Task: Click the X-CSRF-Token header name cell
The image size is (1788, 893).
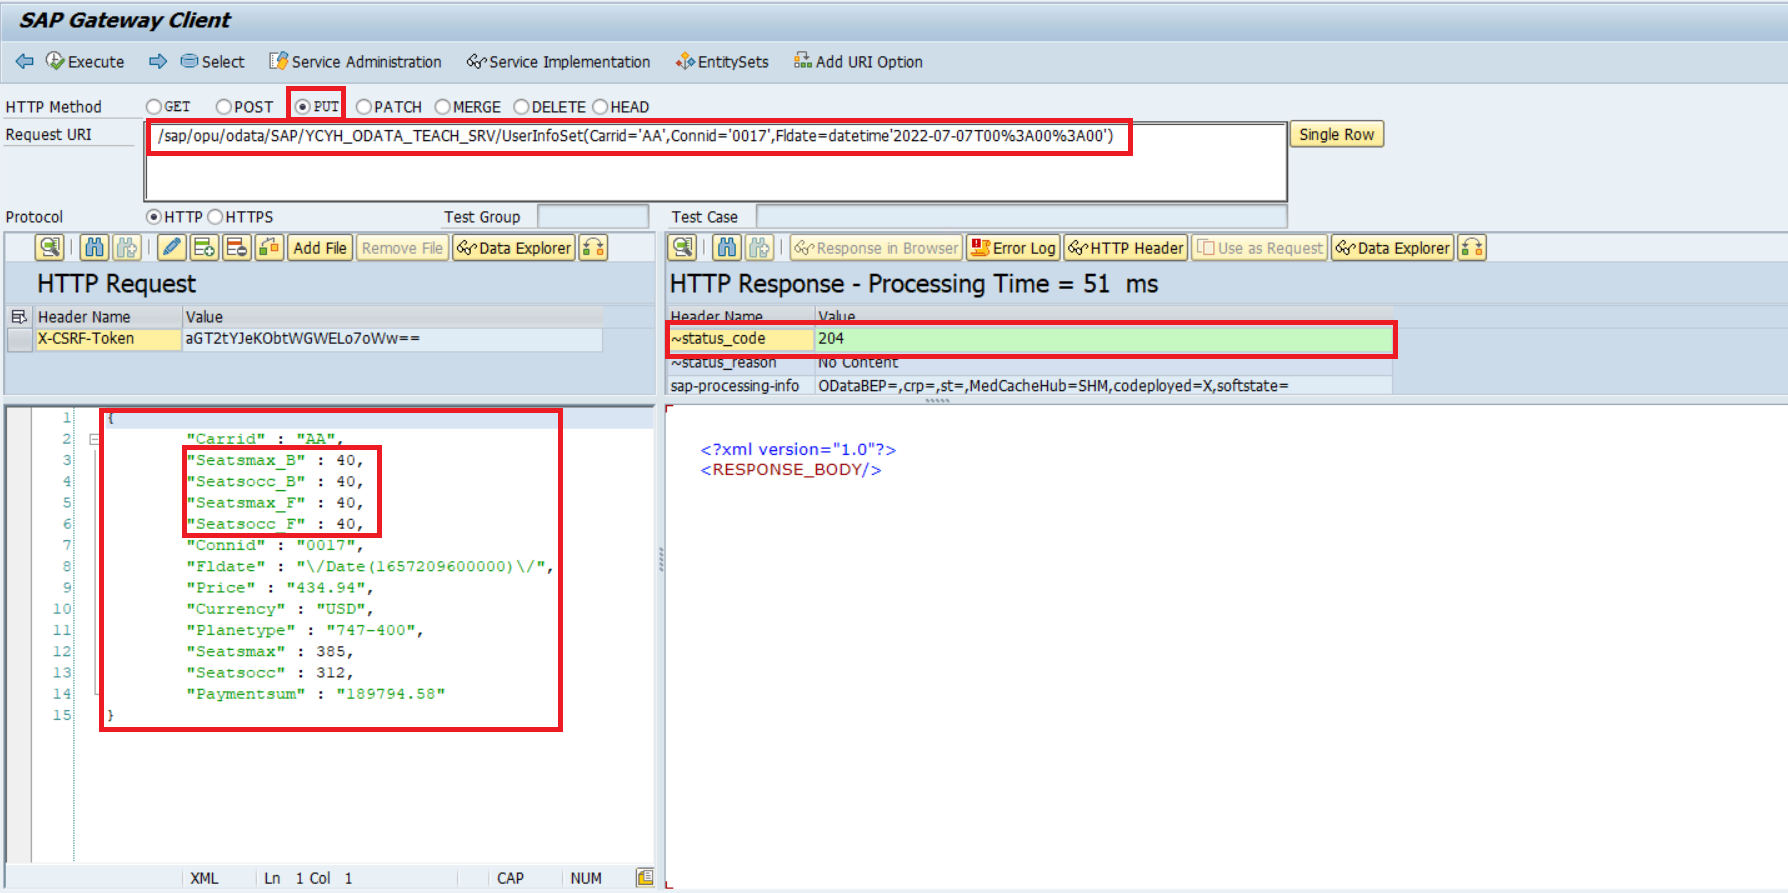Action: [108, 339]
